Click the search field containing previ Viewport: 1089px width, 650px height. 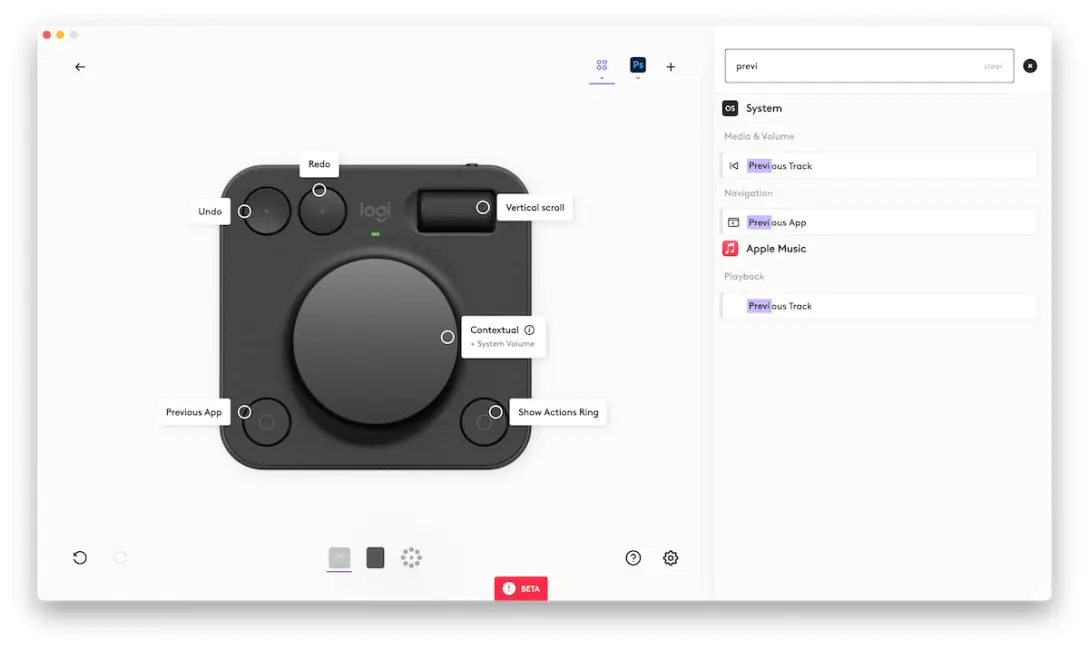pyautogui.click(x=869, y=66)
